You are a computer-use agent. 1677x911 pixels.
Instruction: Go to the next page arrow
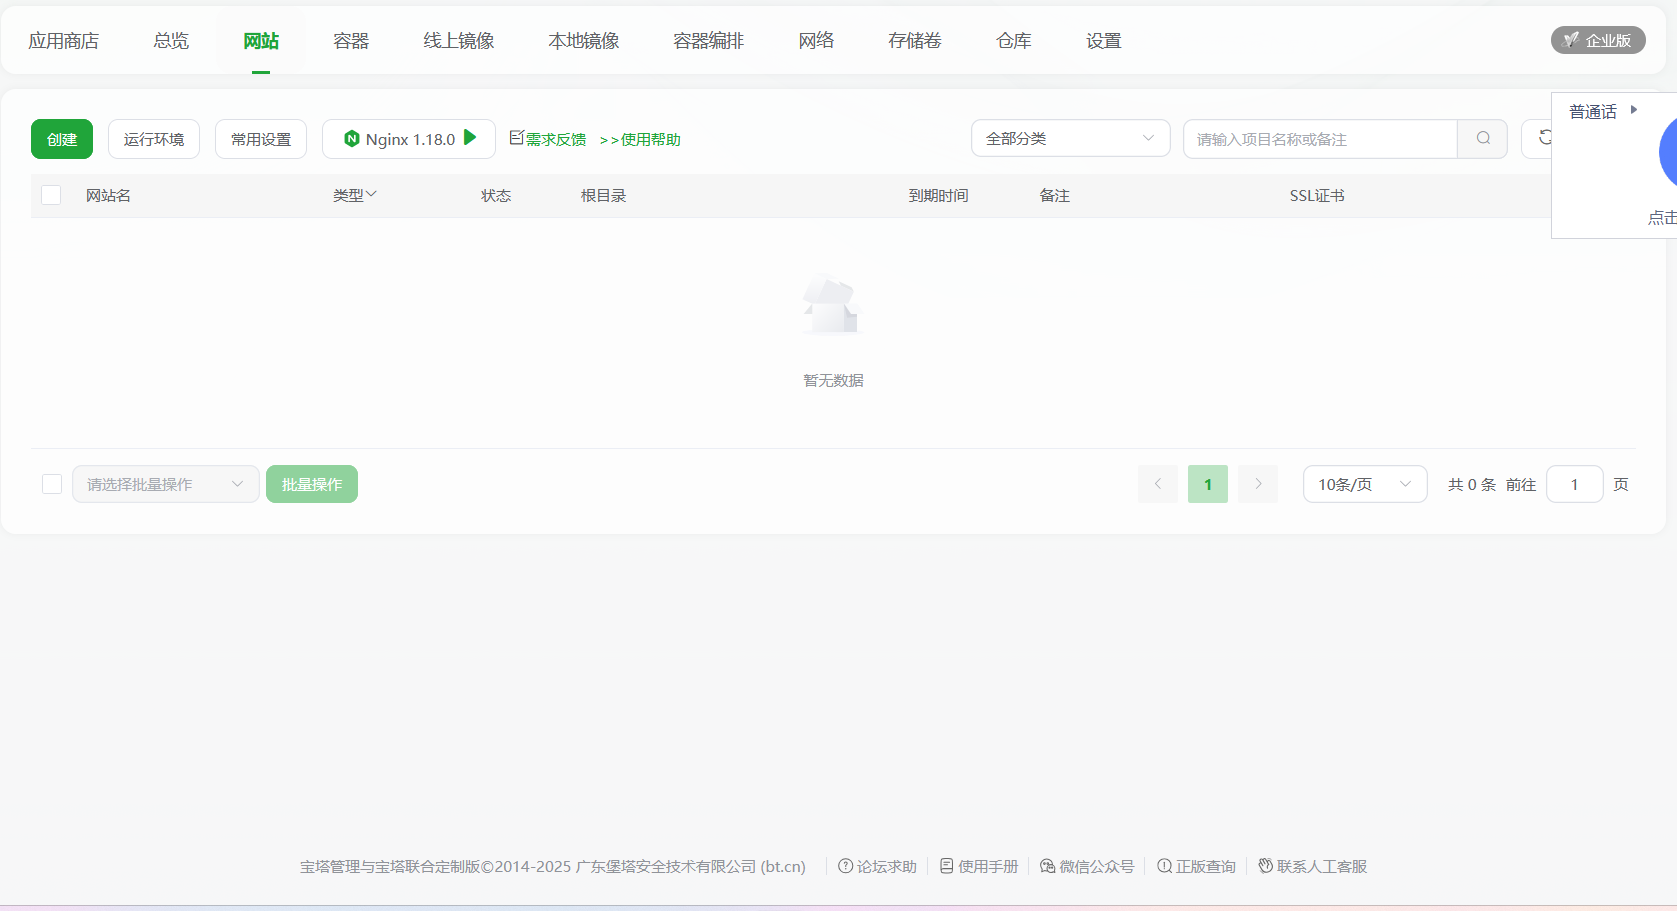point(1258,484)
